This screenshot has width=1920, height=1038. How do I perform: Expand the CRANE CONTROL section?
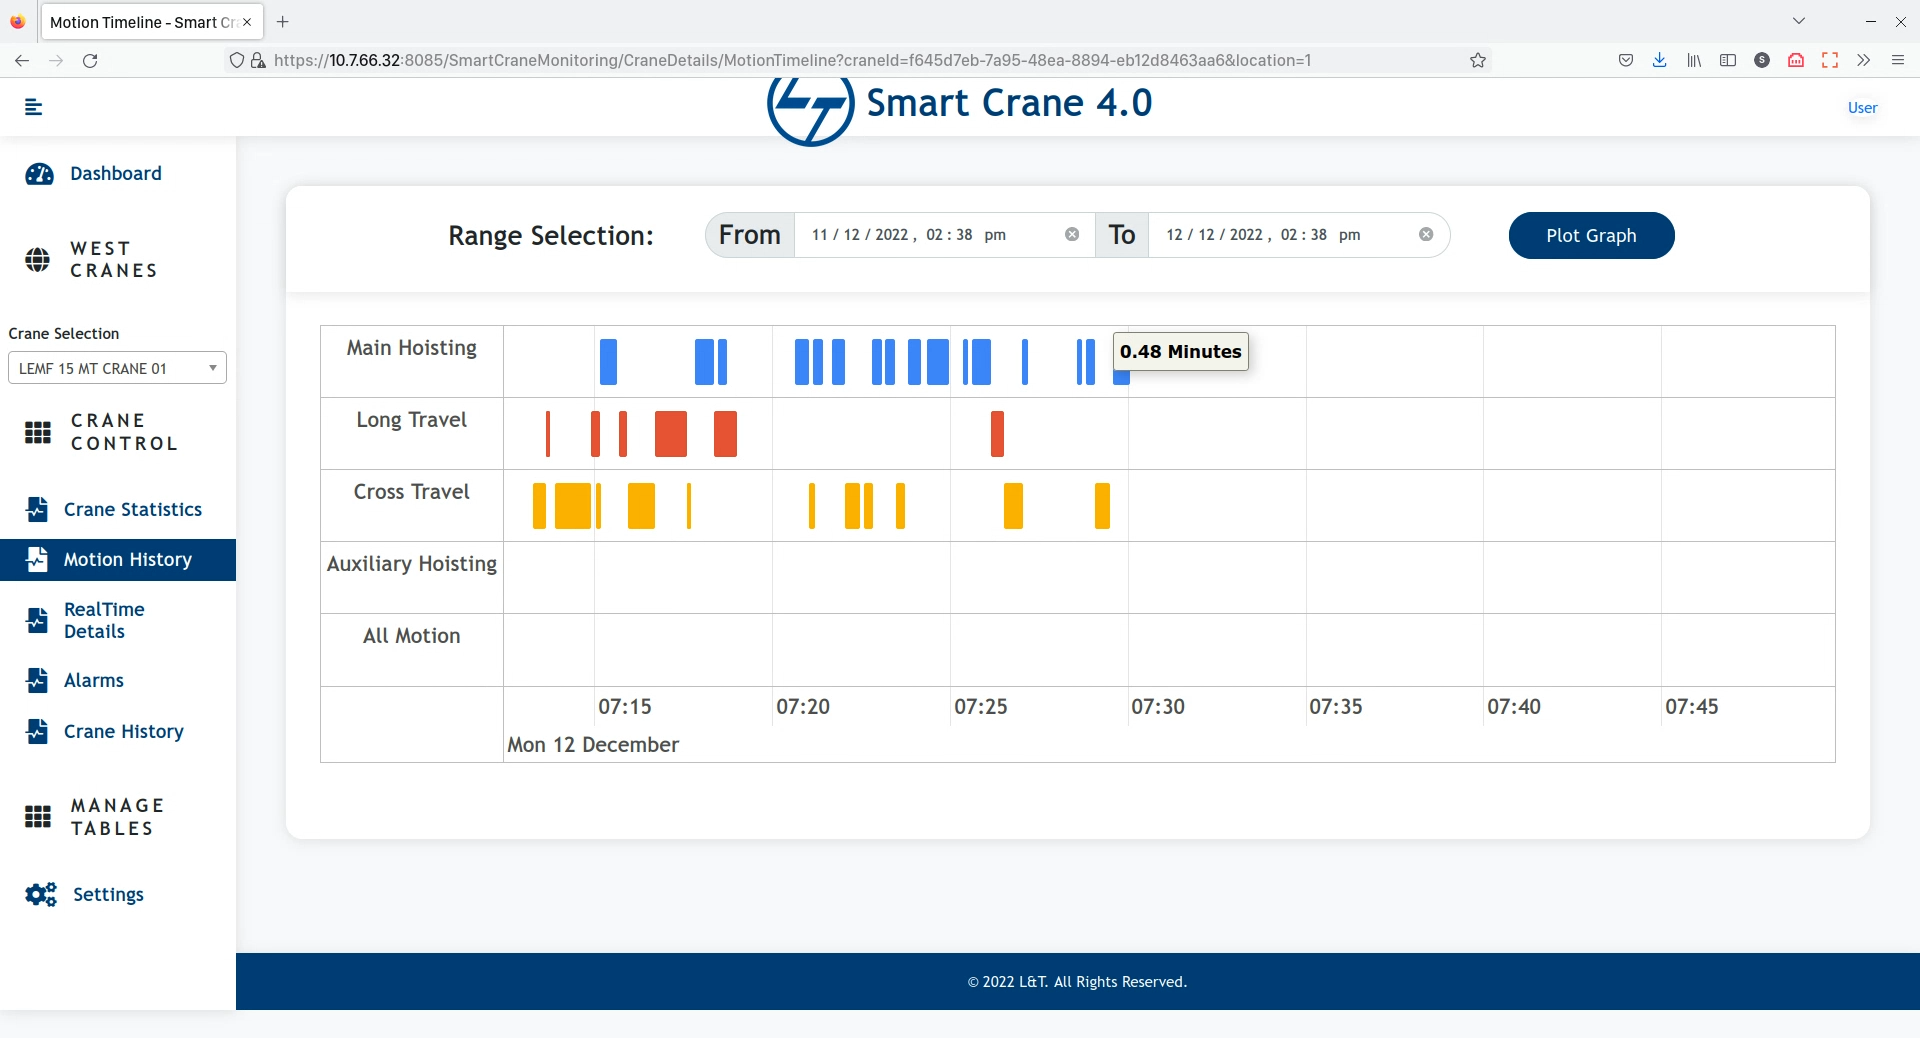[124, 432]
